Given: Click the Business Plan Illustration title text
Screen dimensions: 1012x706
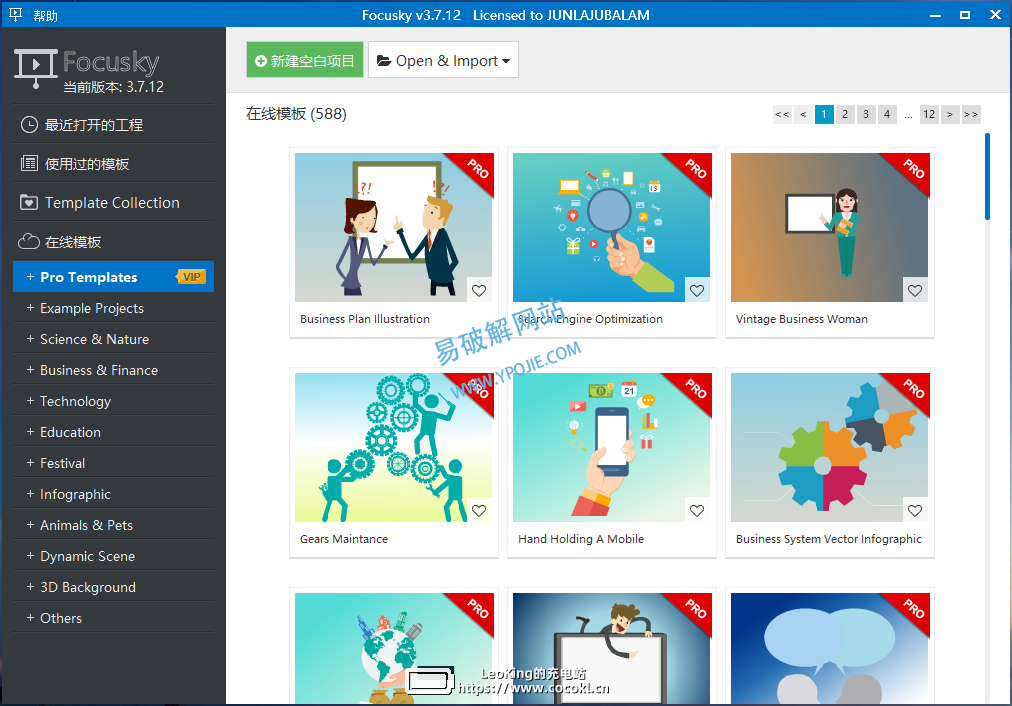Looking at the screenshot, I should (365, 319).
